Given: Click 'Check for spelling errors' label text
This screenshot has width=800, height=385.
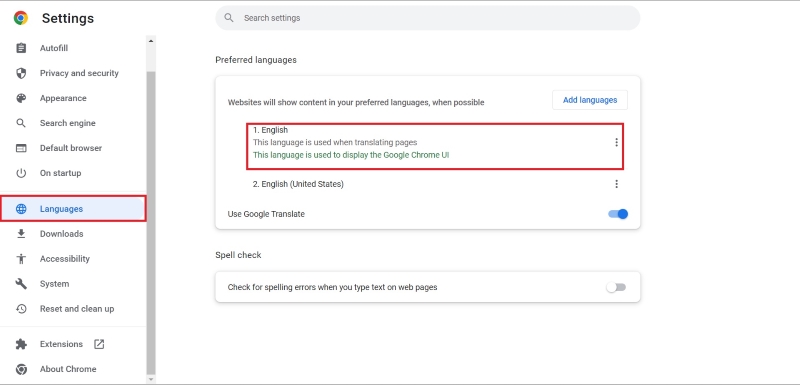Looking at the screenshot, I should [x=332, y=287].
